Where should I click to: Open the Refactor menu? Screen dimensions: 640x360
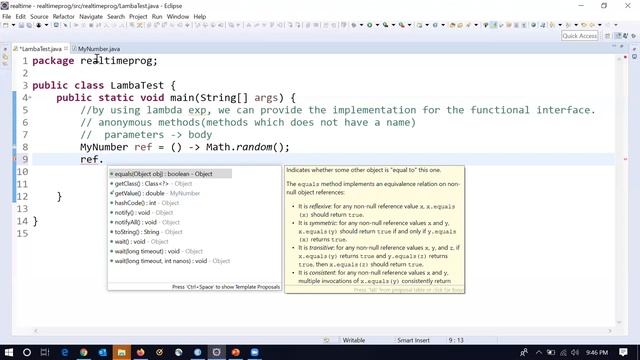coord(64,16)
